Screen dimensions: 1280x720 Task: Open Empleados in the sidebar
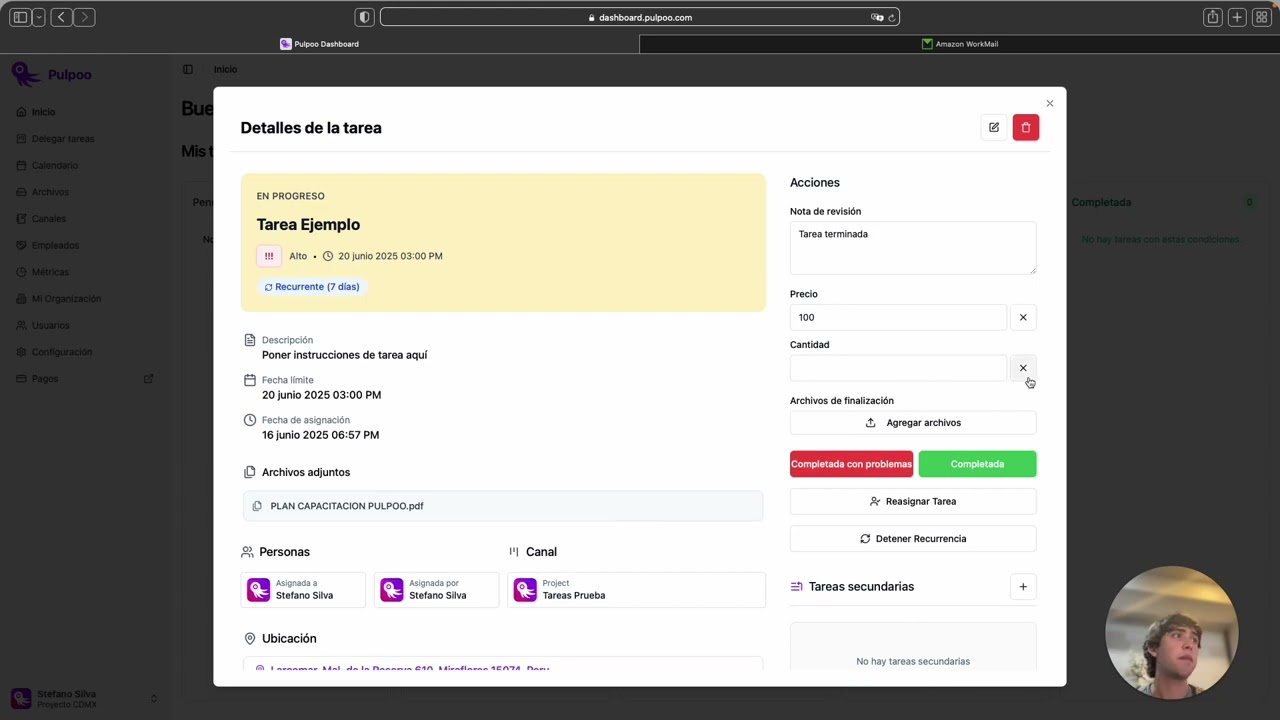(55, 245)
